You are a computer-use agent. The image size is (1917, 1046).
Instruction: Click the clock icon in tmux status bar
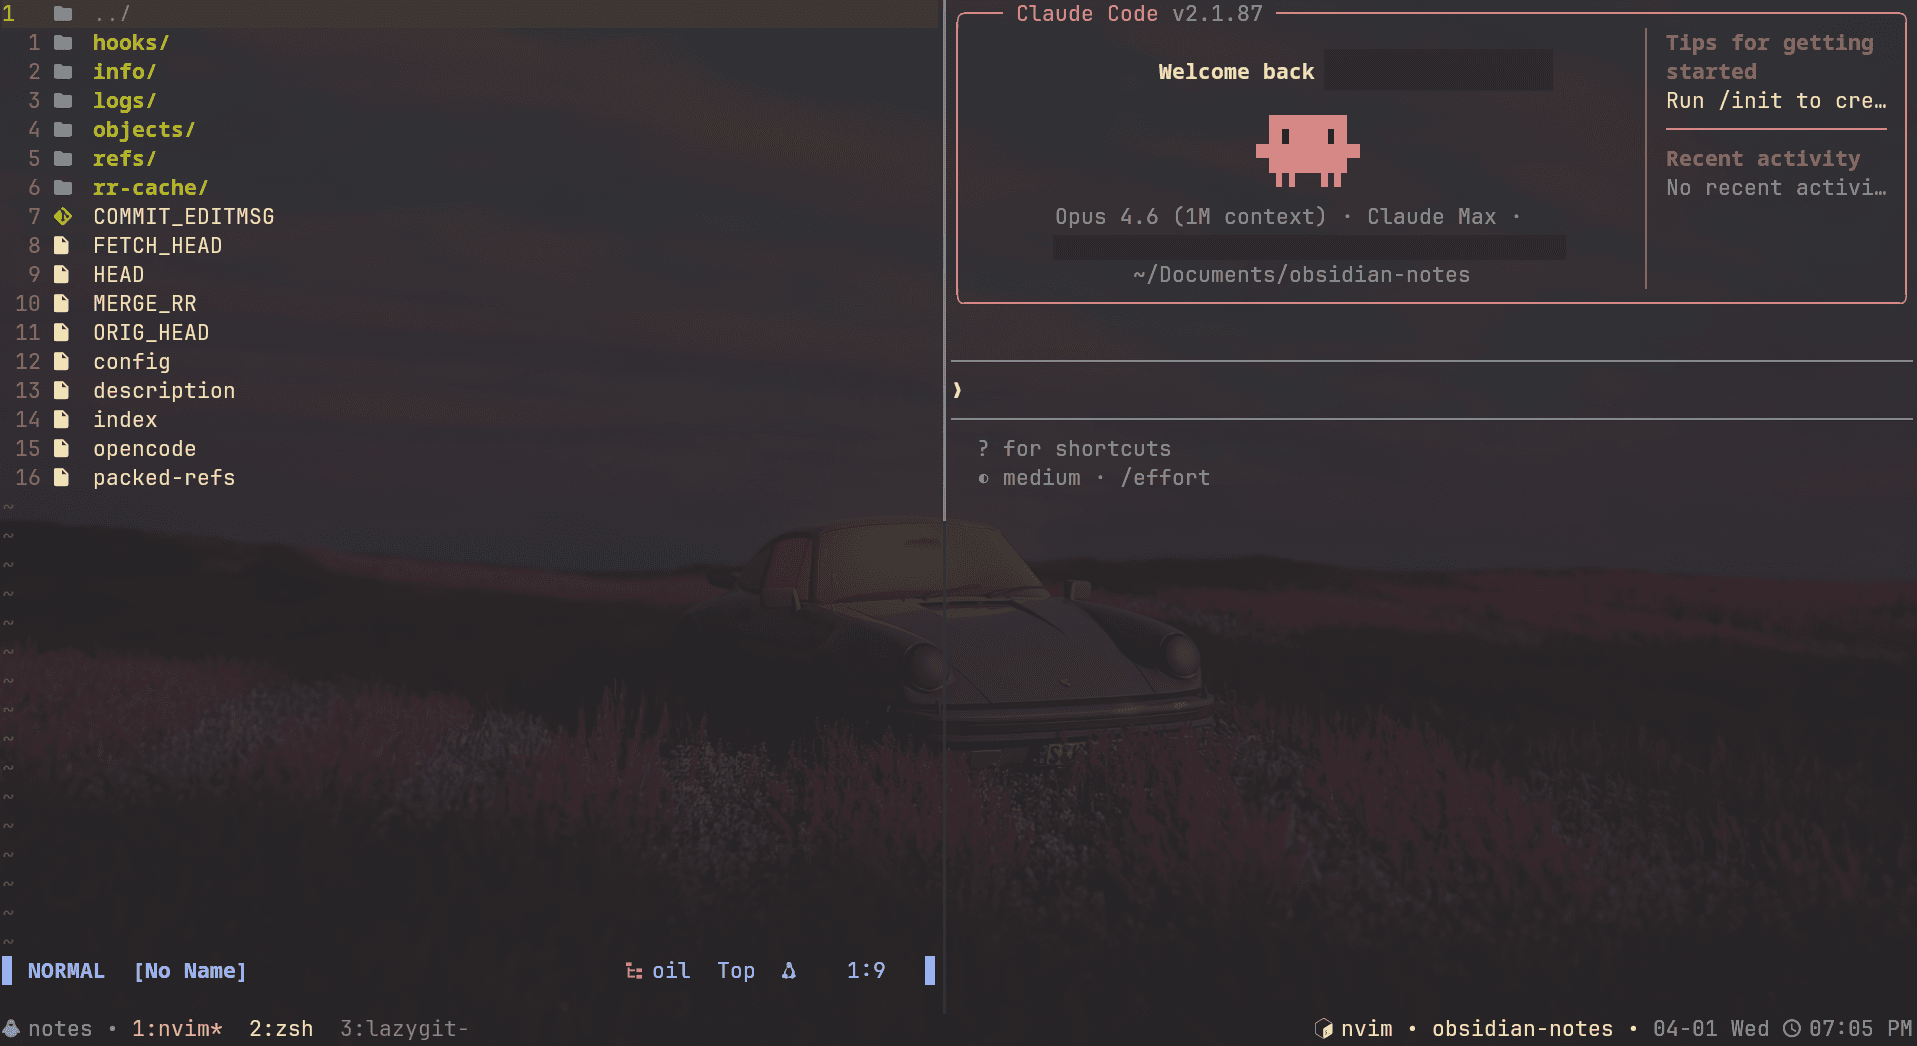[1792, 1029]
